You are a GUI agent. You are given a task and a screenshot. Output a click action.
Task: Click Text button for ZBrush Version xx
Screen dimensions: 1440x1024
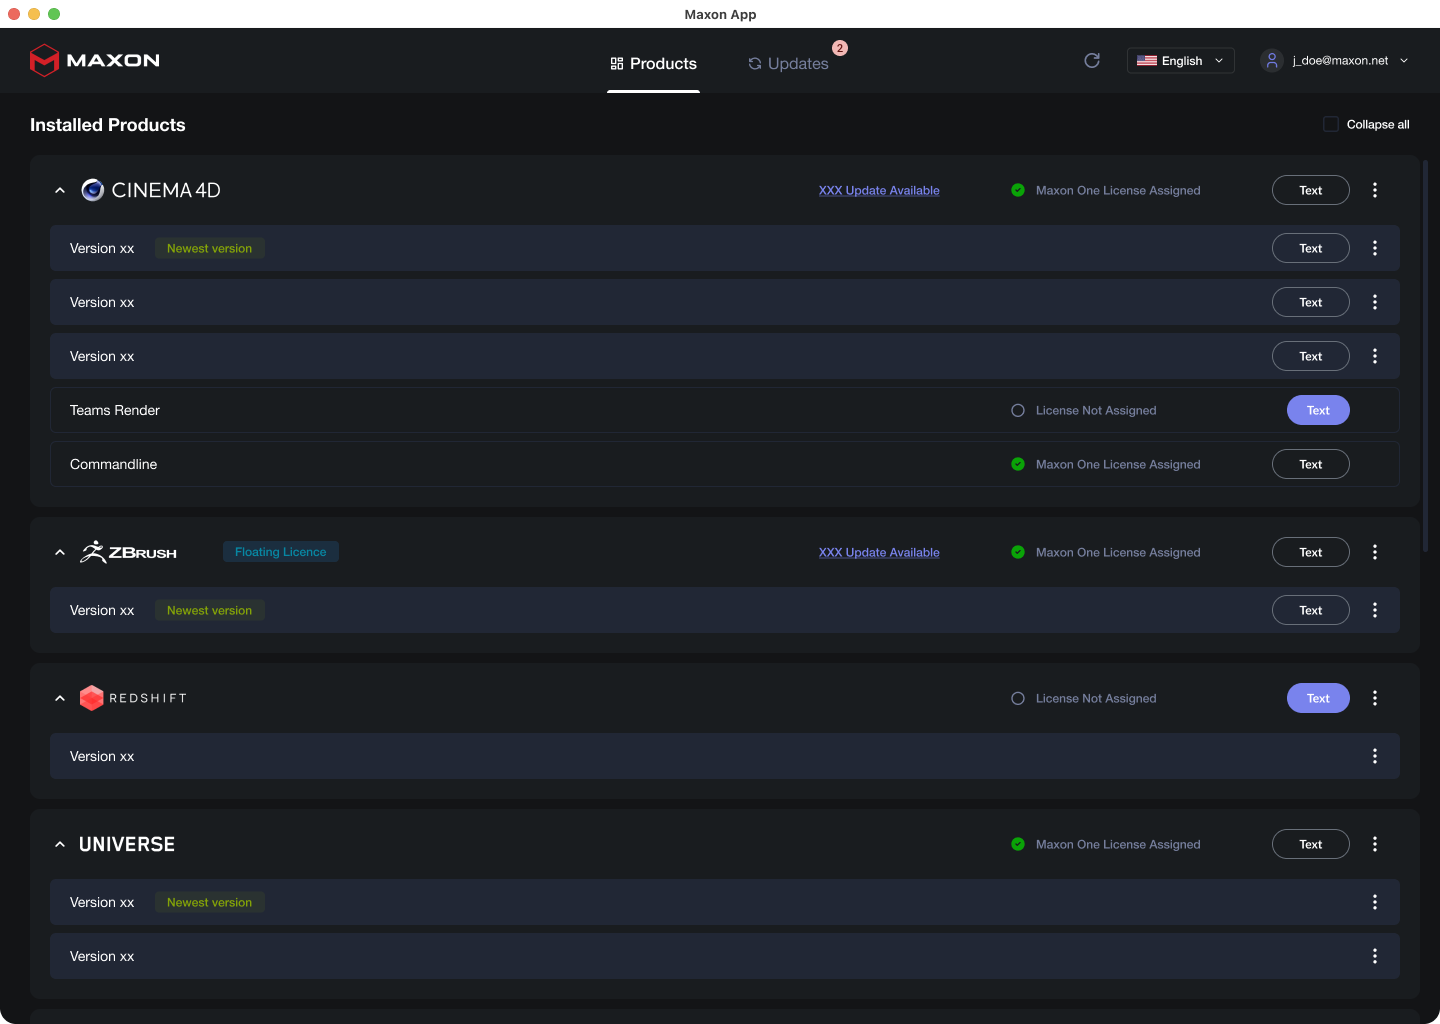tap(1311, 610)
